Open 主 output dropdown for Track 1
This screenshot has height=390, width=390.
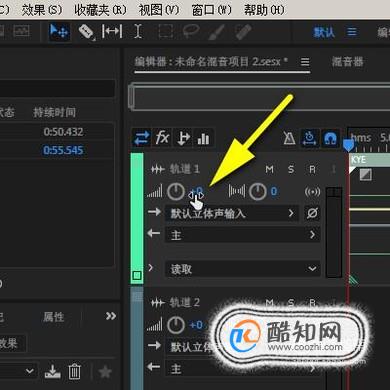click(243, 235)
